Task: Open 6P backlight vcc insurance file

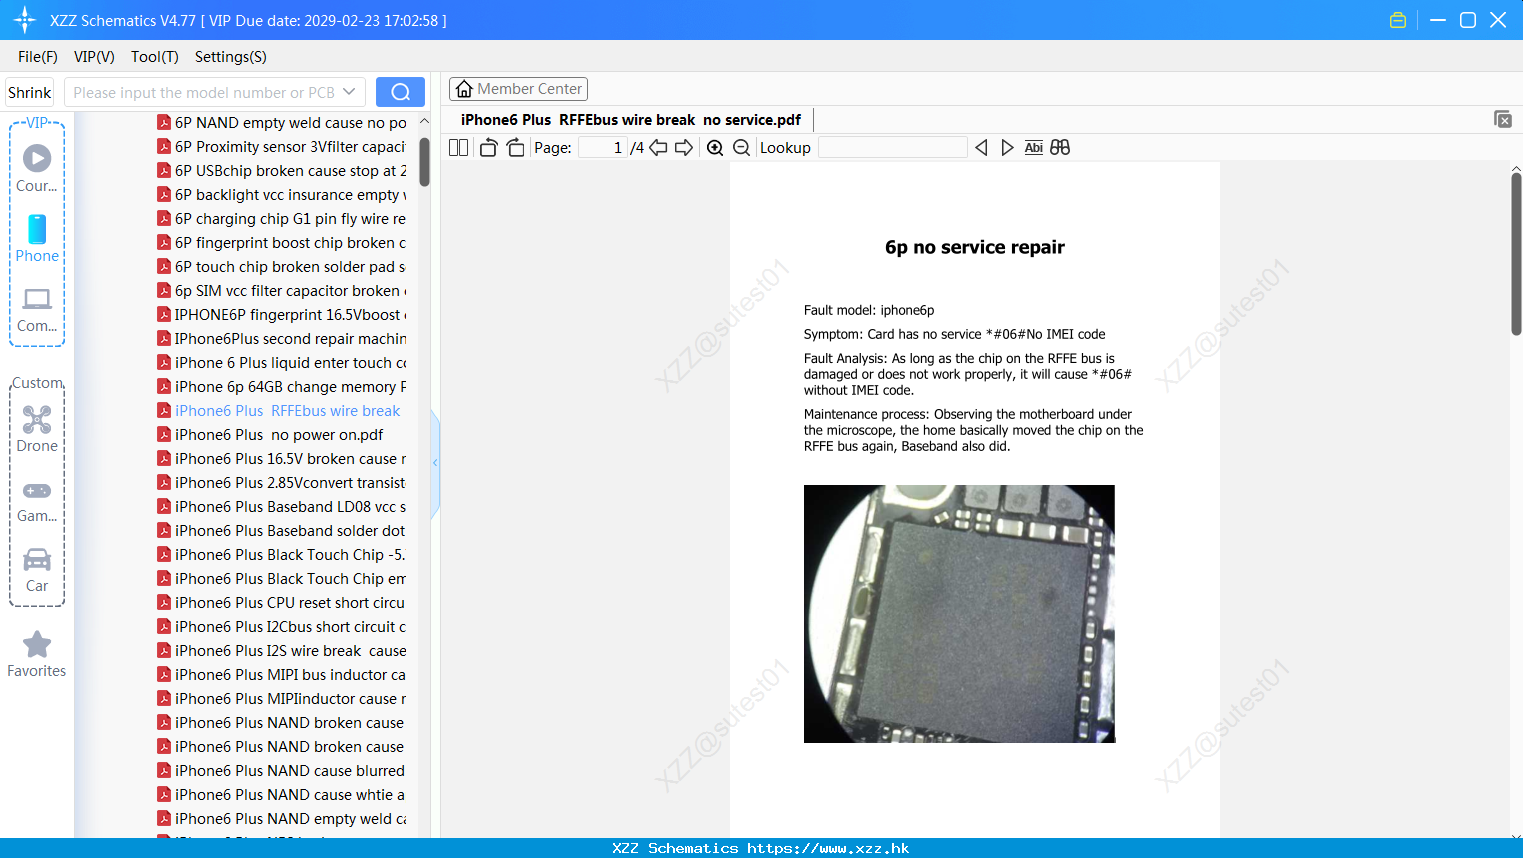Action: coord(282,194)
